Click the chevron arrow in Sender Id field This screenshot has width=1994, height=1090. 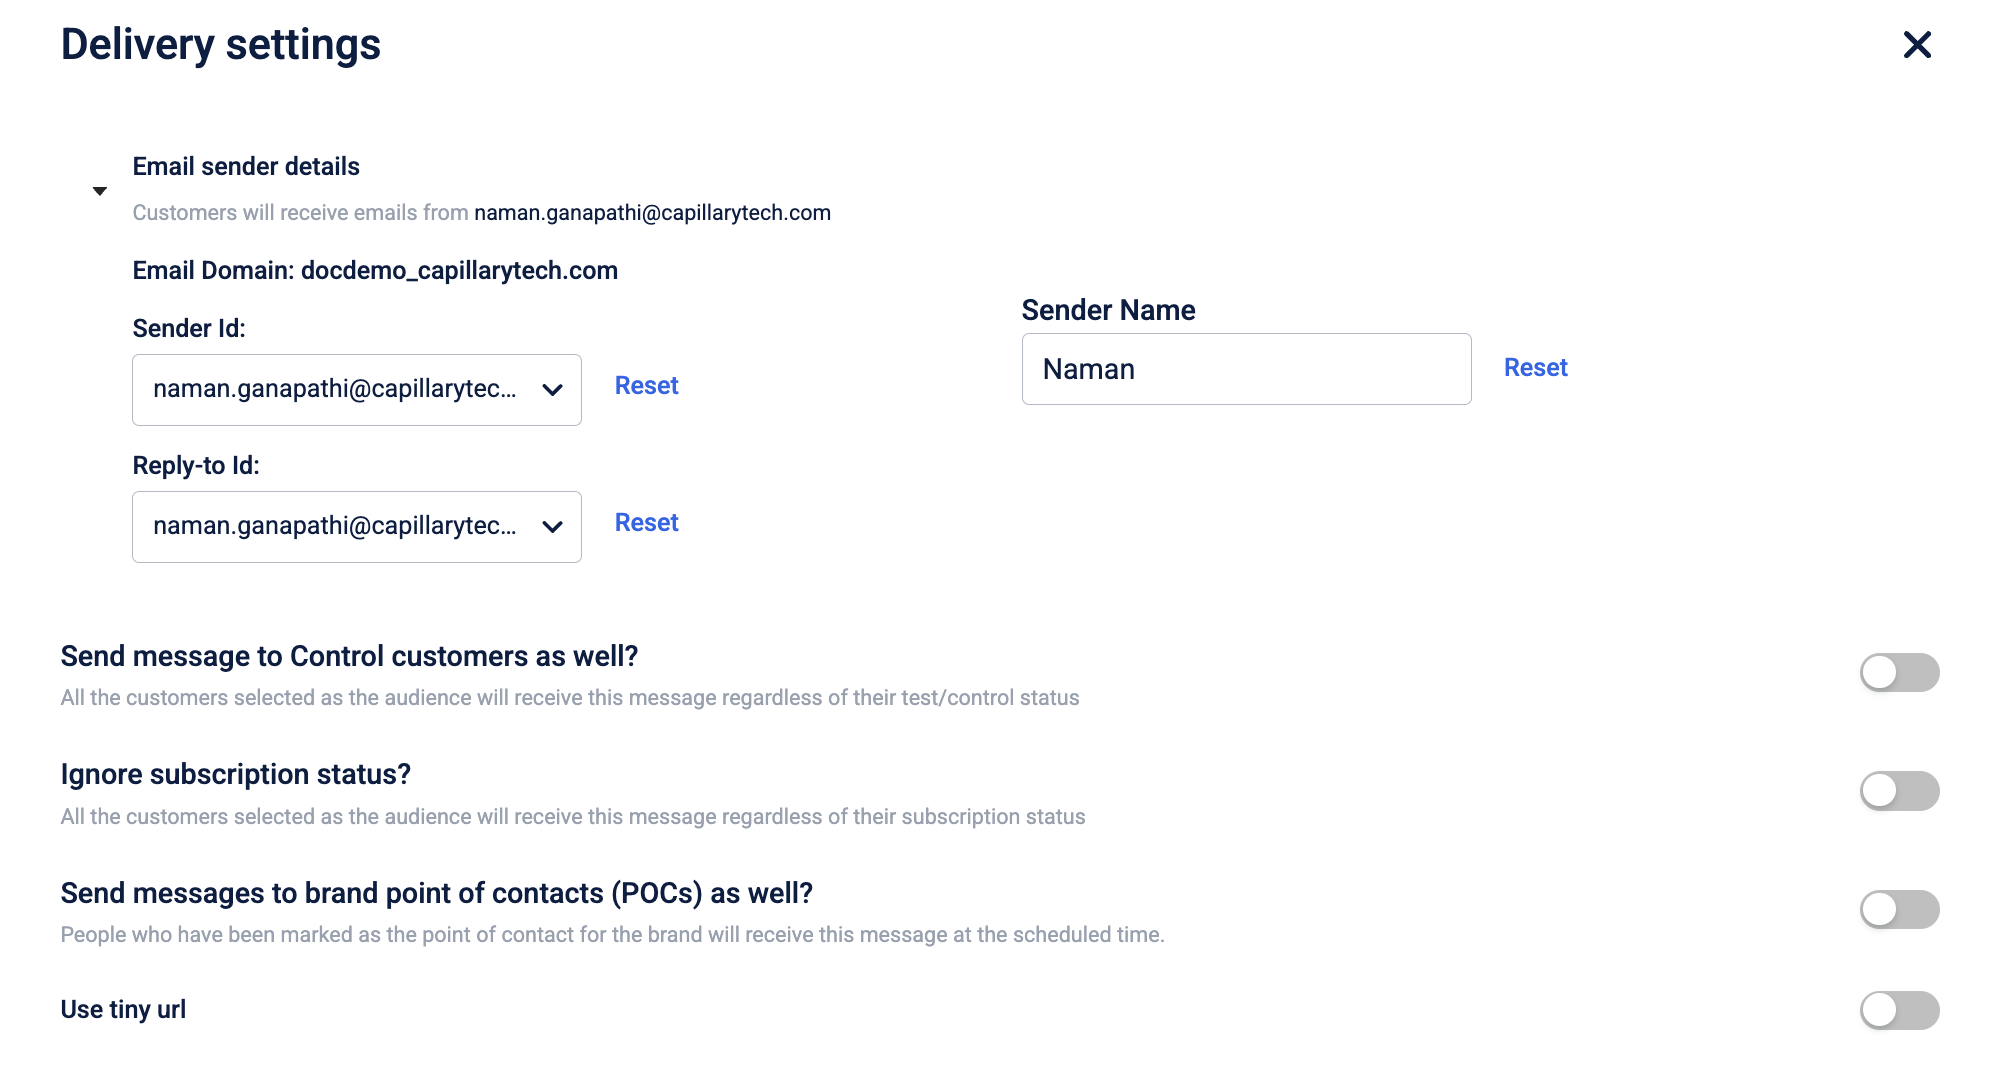pyautogui.click(x=552, y=390)
